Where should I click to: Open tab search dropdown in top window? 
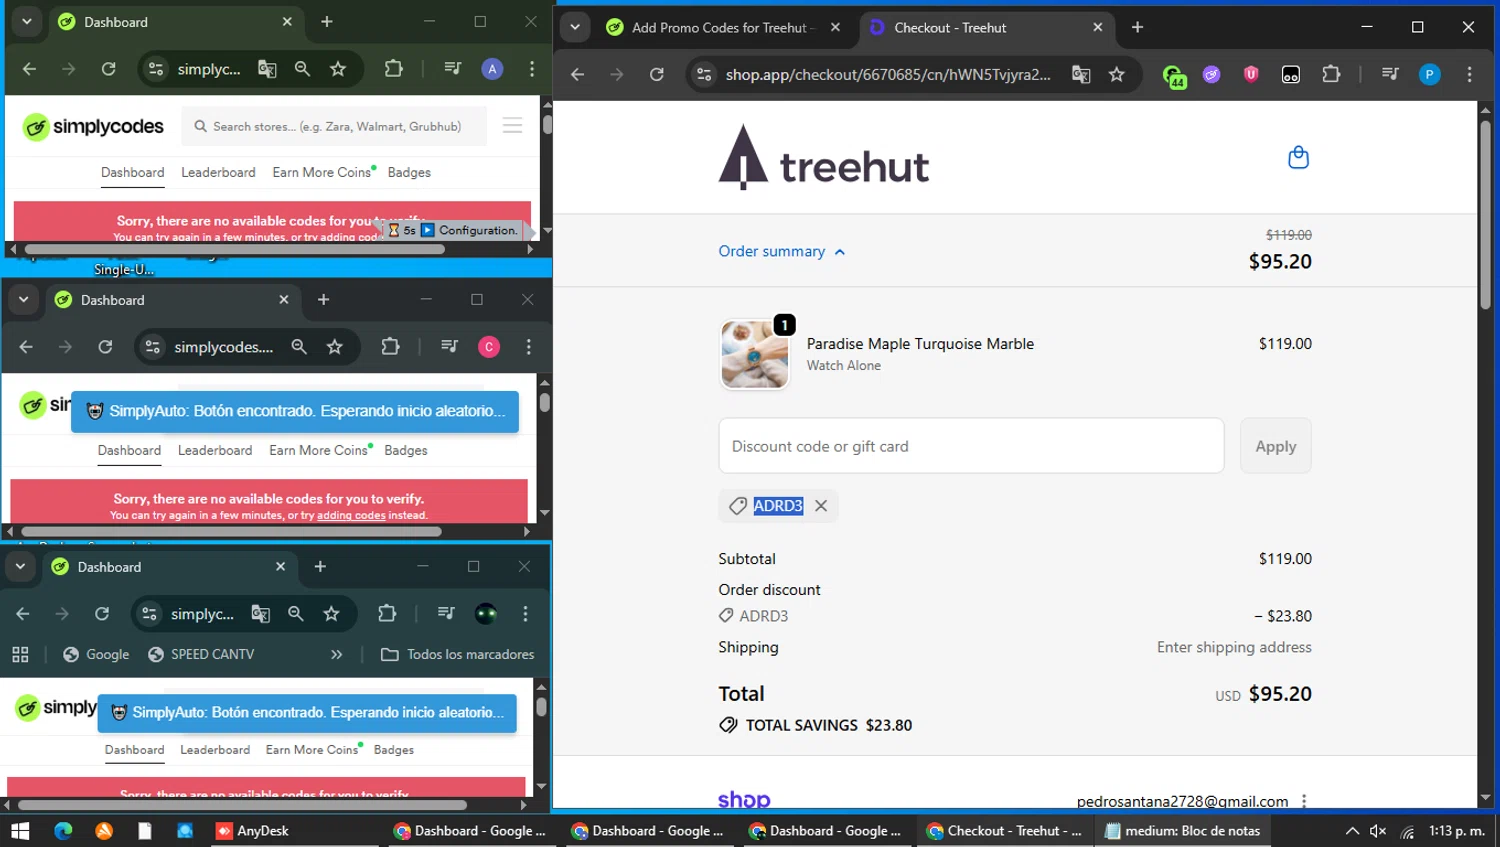27,22
